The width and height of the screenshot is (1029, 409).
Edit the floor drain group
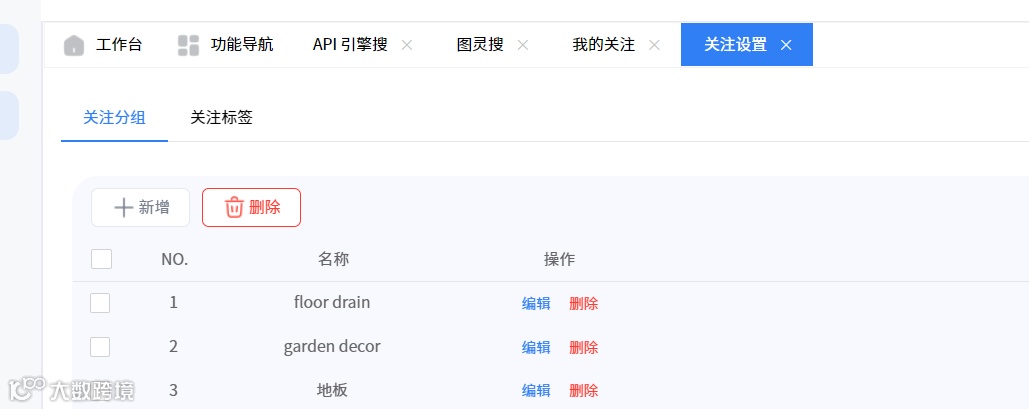[536, 303]
